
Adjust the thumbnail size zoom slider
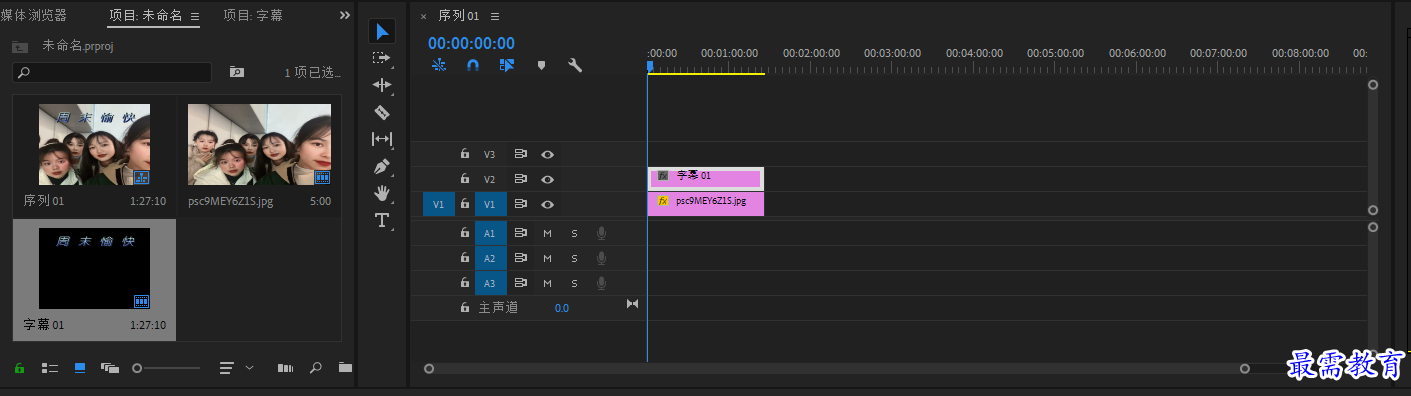pos(167,368)
